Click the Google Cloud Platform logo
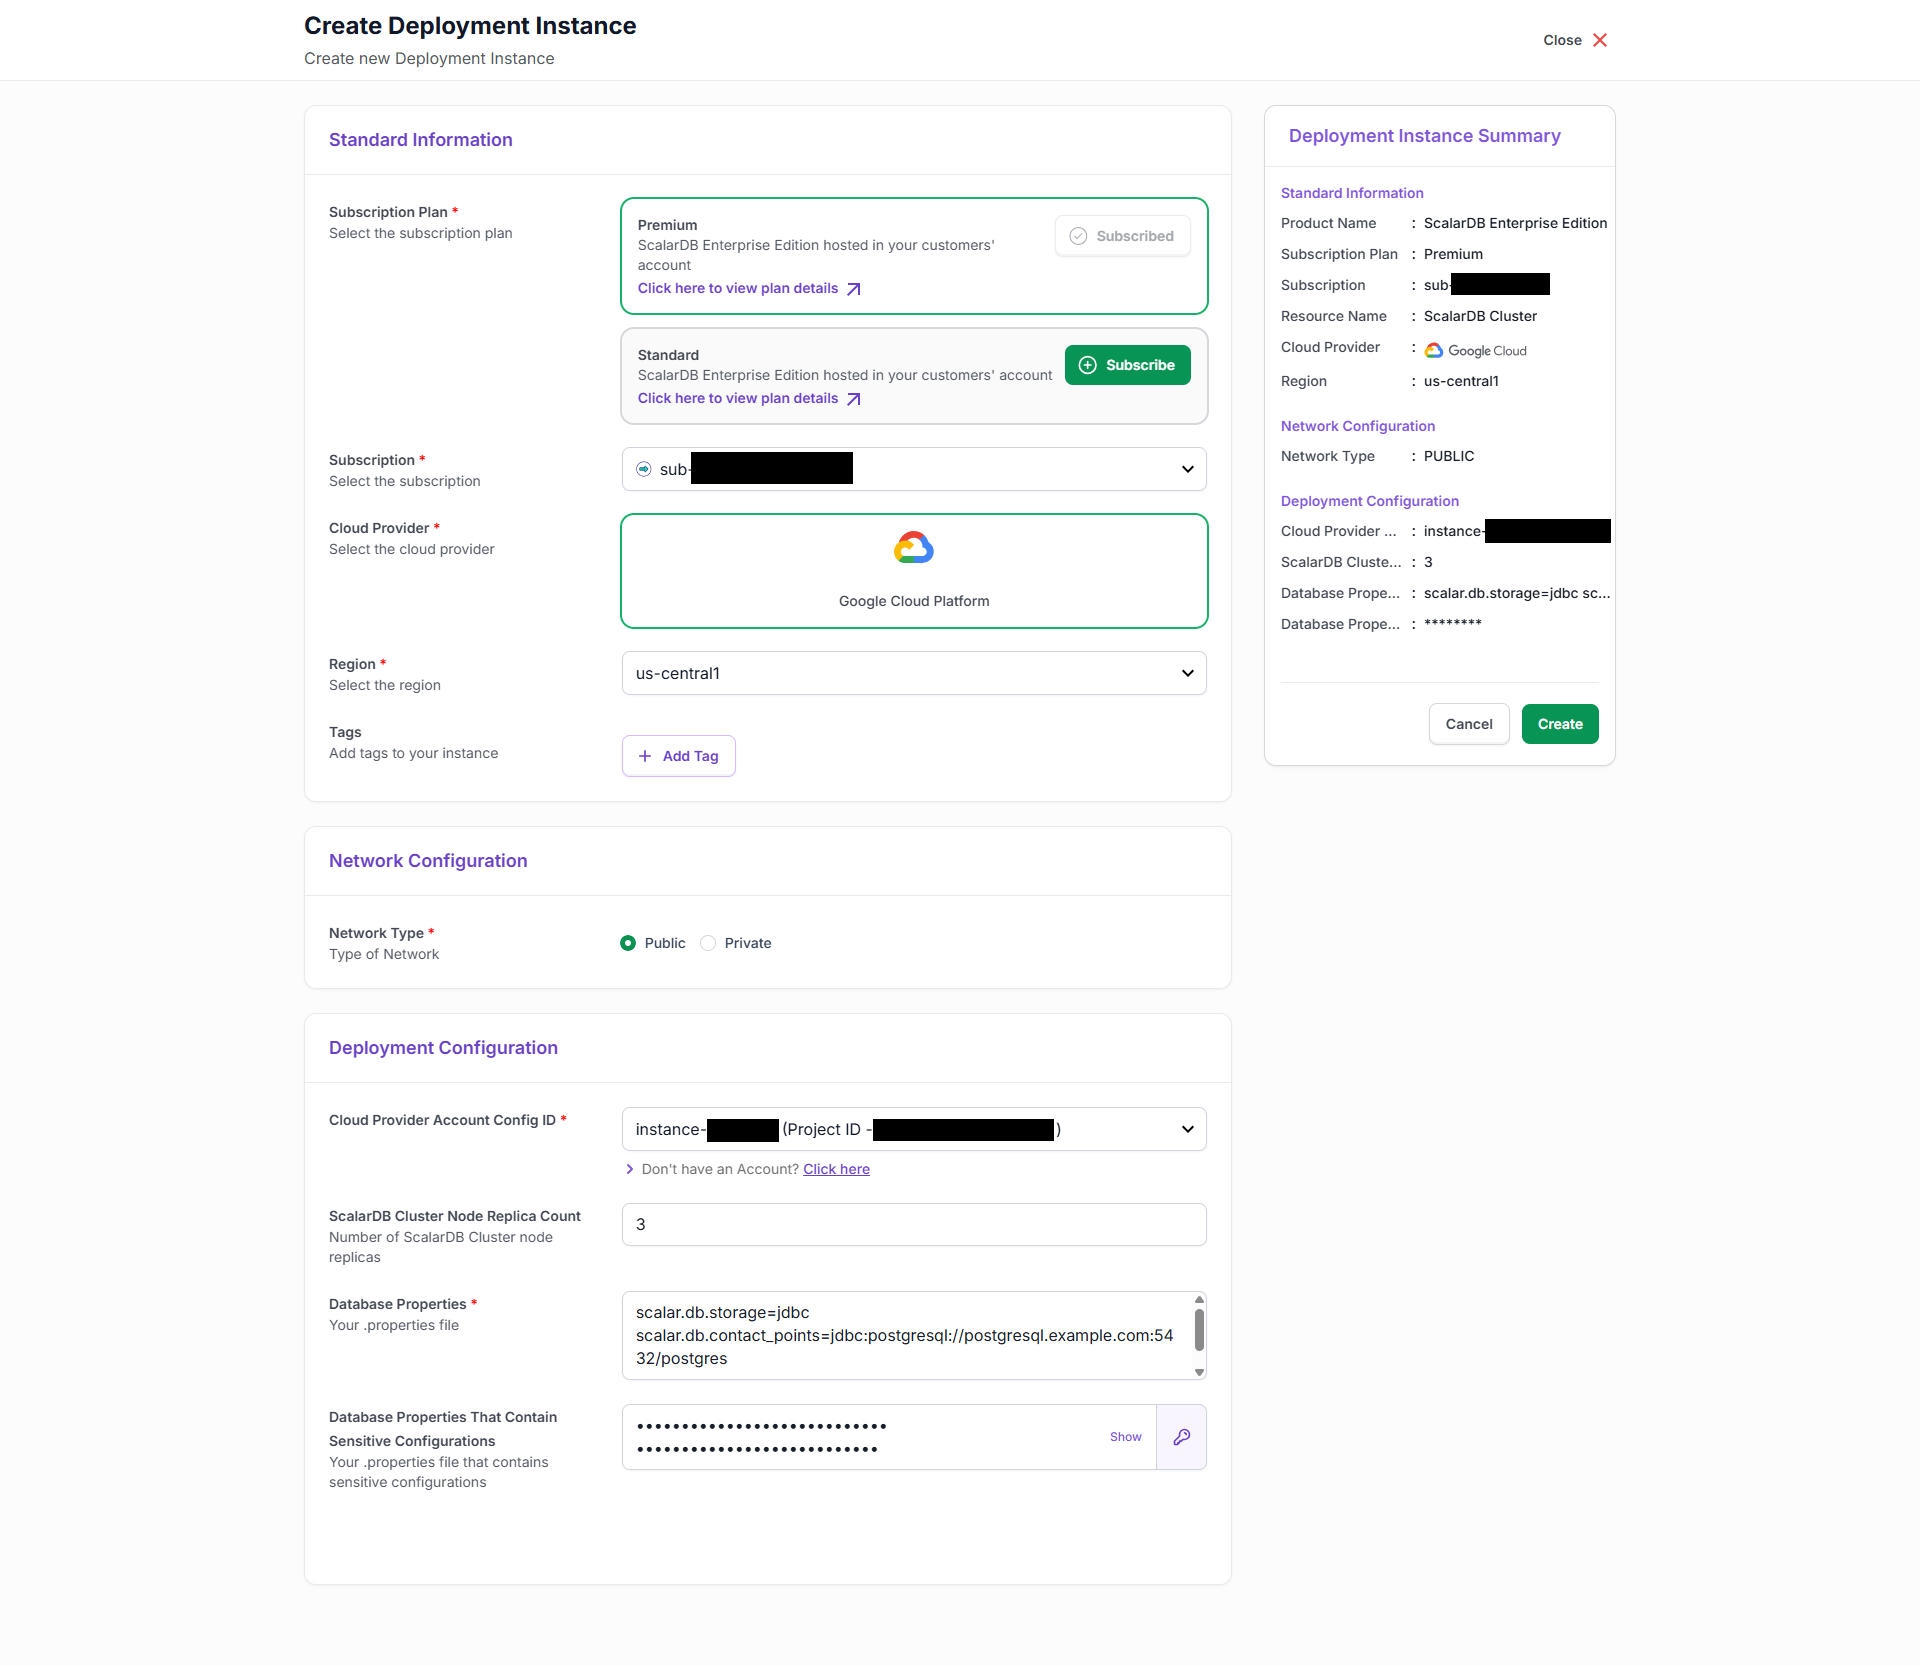 click(913, 548)
